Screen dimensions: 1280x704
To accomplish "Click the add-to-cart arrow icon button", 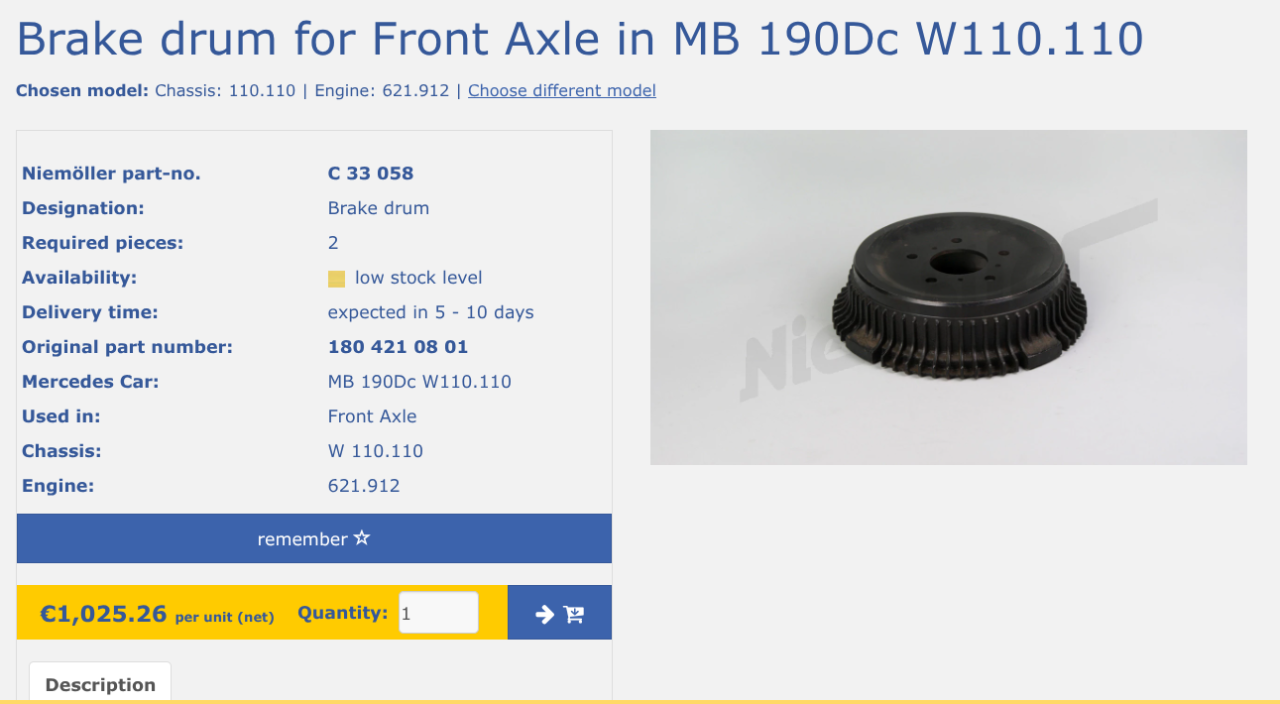I will click(x=560, y=613).
